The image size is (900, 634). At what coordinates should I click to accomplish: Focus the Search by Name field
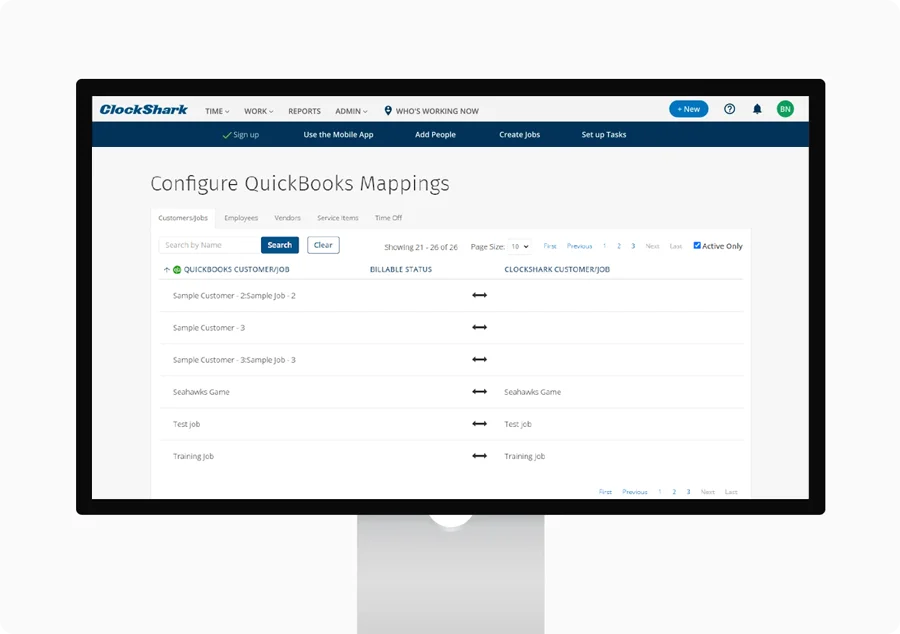[x=210, y=245]
